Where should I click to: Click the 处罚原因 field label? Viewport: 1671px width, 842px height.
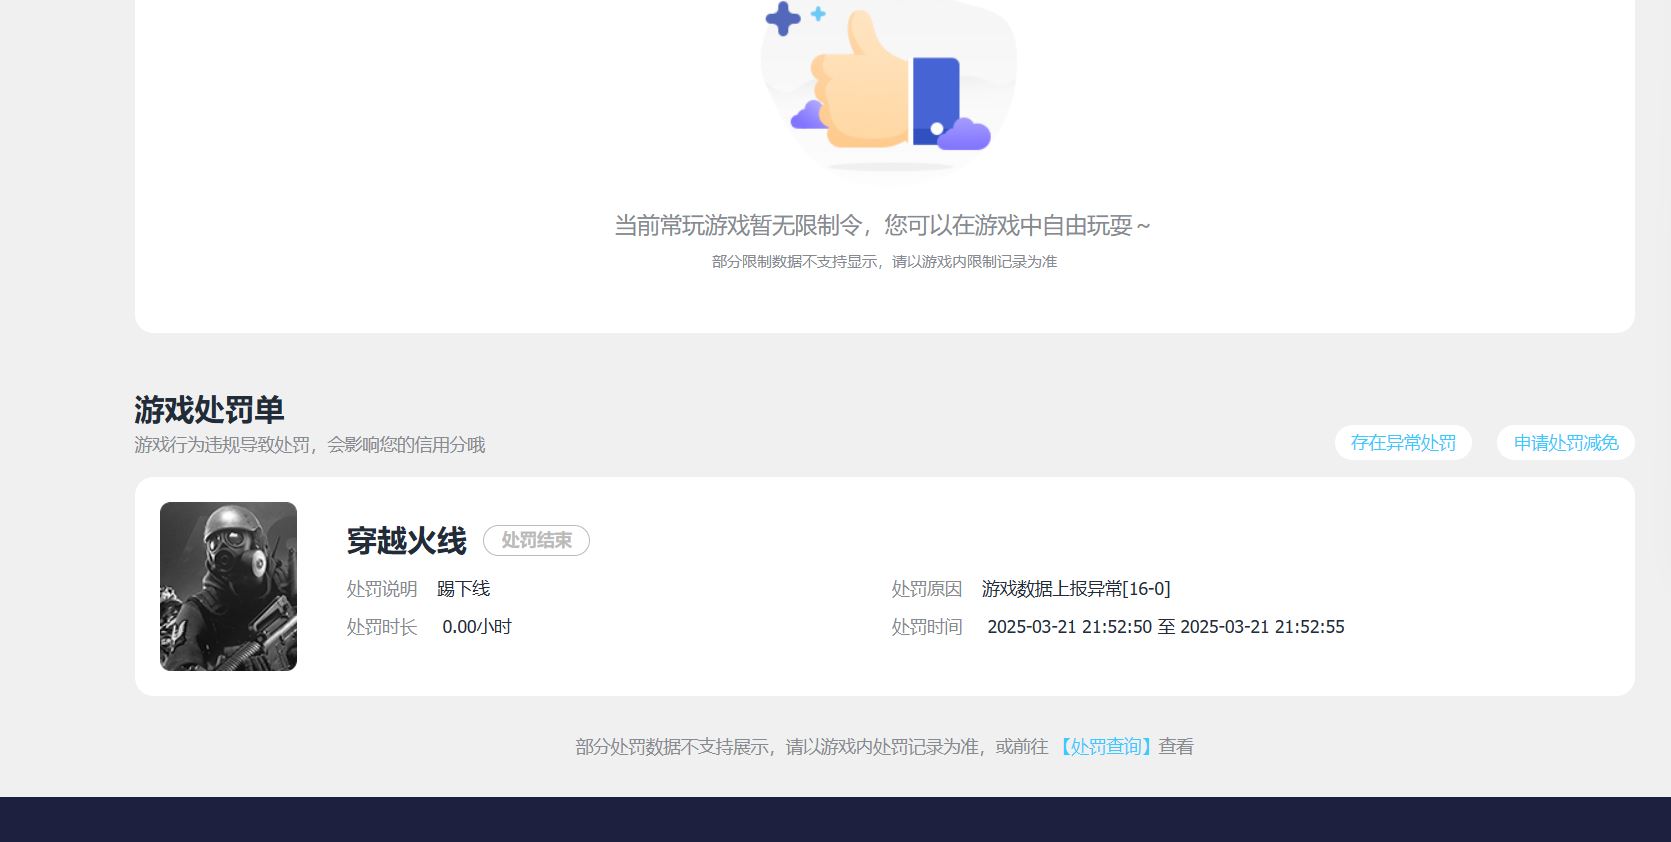(926, 589)
